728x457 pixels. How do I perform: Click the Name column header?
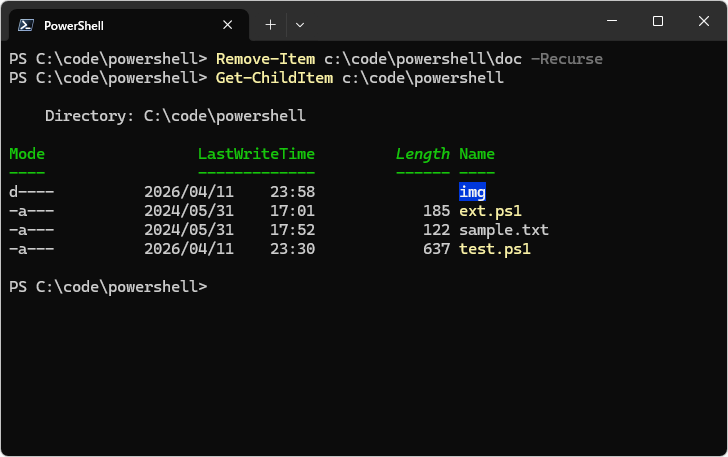(476, 154)
